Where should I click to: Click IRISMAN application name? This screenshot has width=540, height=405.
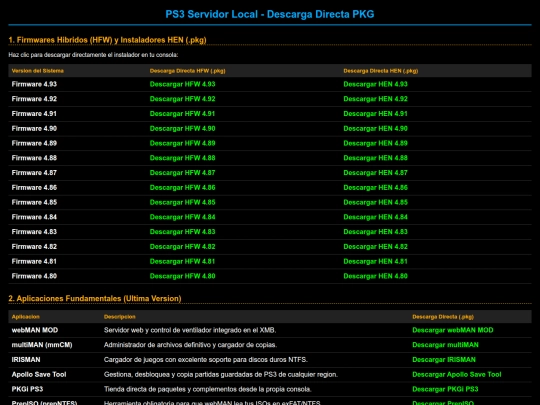pyautogui.click(x=26, y=360)
